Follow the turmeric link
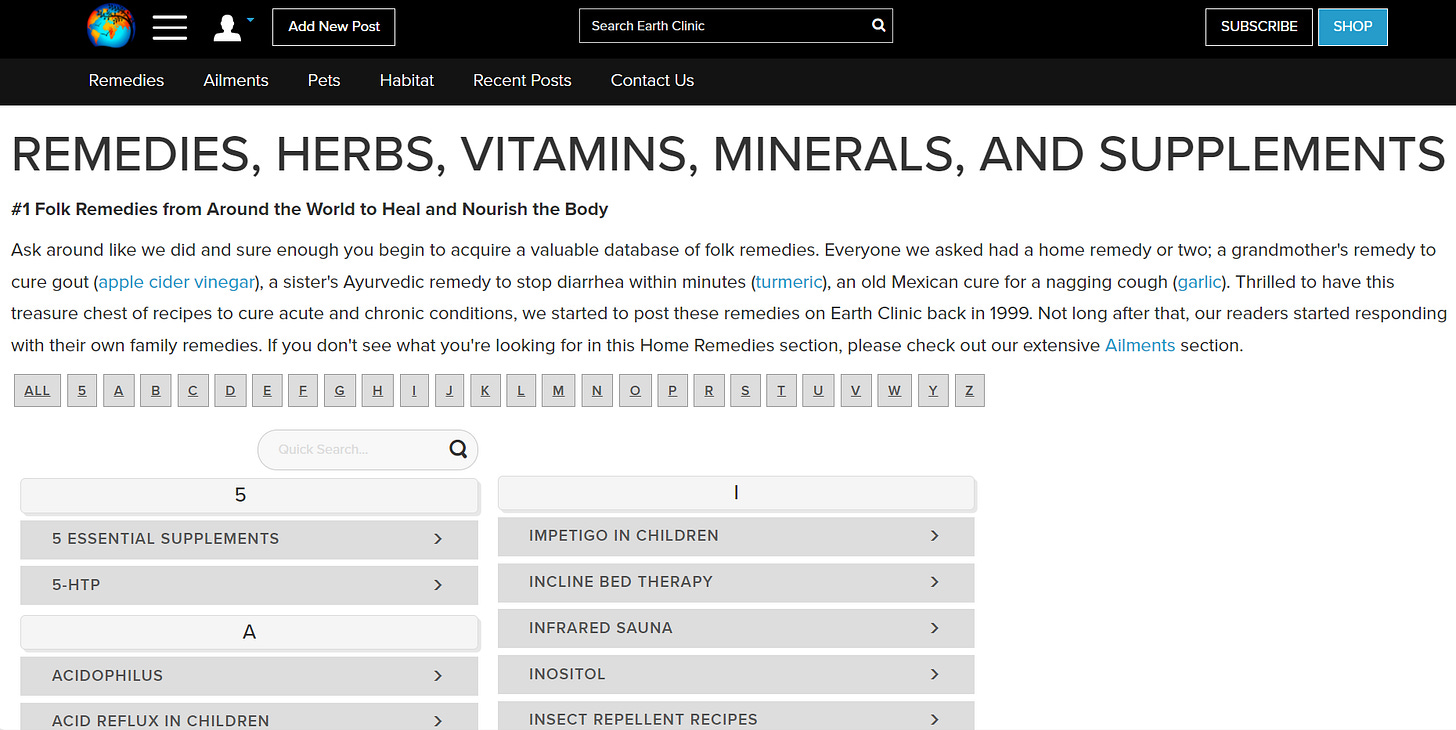The width and height of the screenshot is (1456, 730). pyautogui.click(x=789, y=282)
